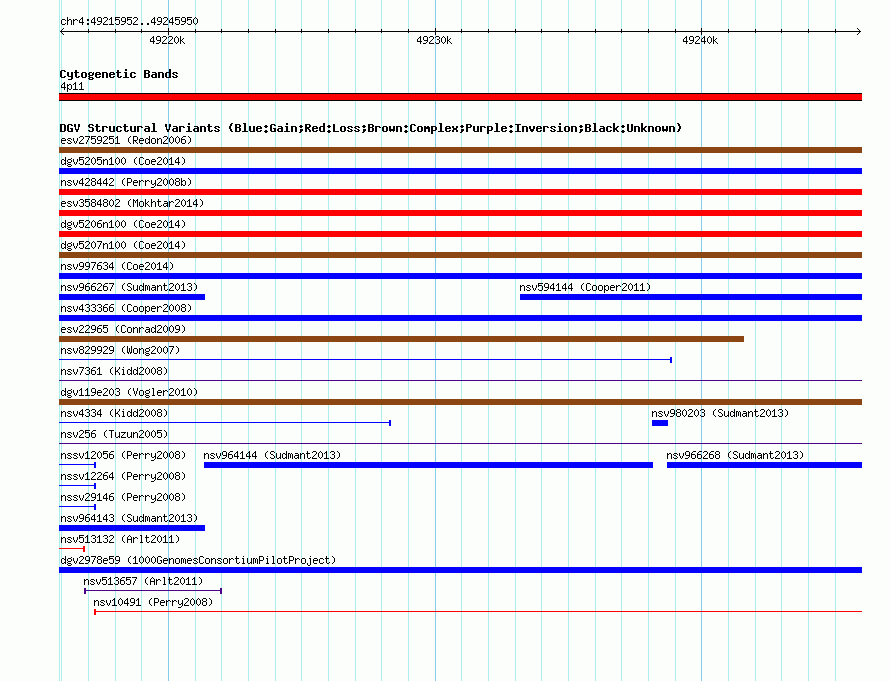Click the 49230k ruler tick label
890x681 pixels.
coord(434,40)
